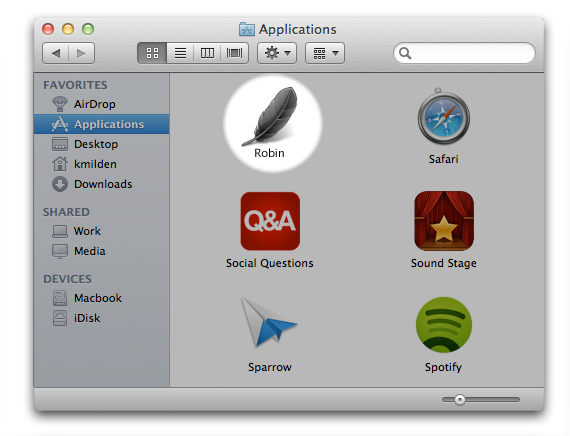Switch to Cover Flow view

[x=234, y=53]
